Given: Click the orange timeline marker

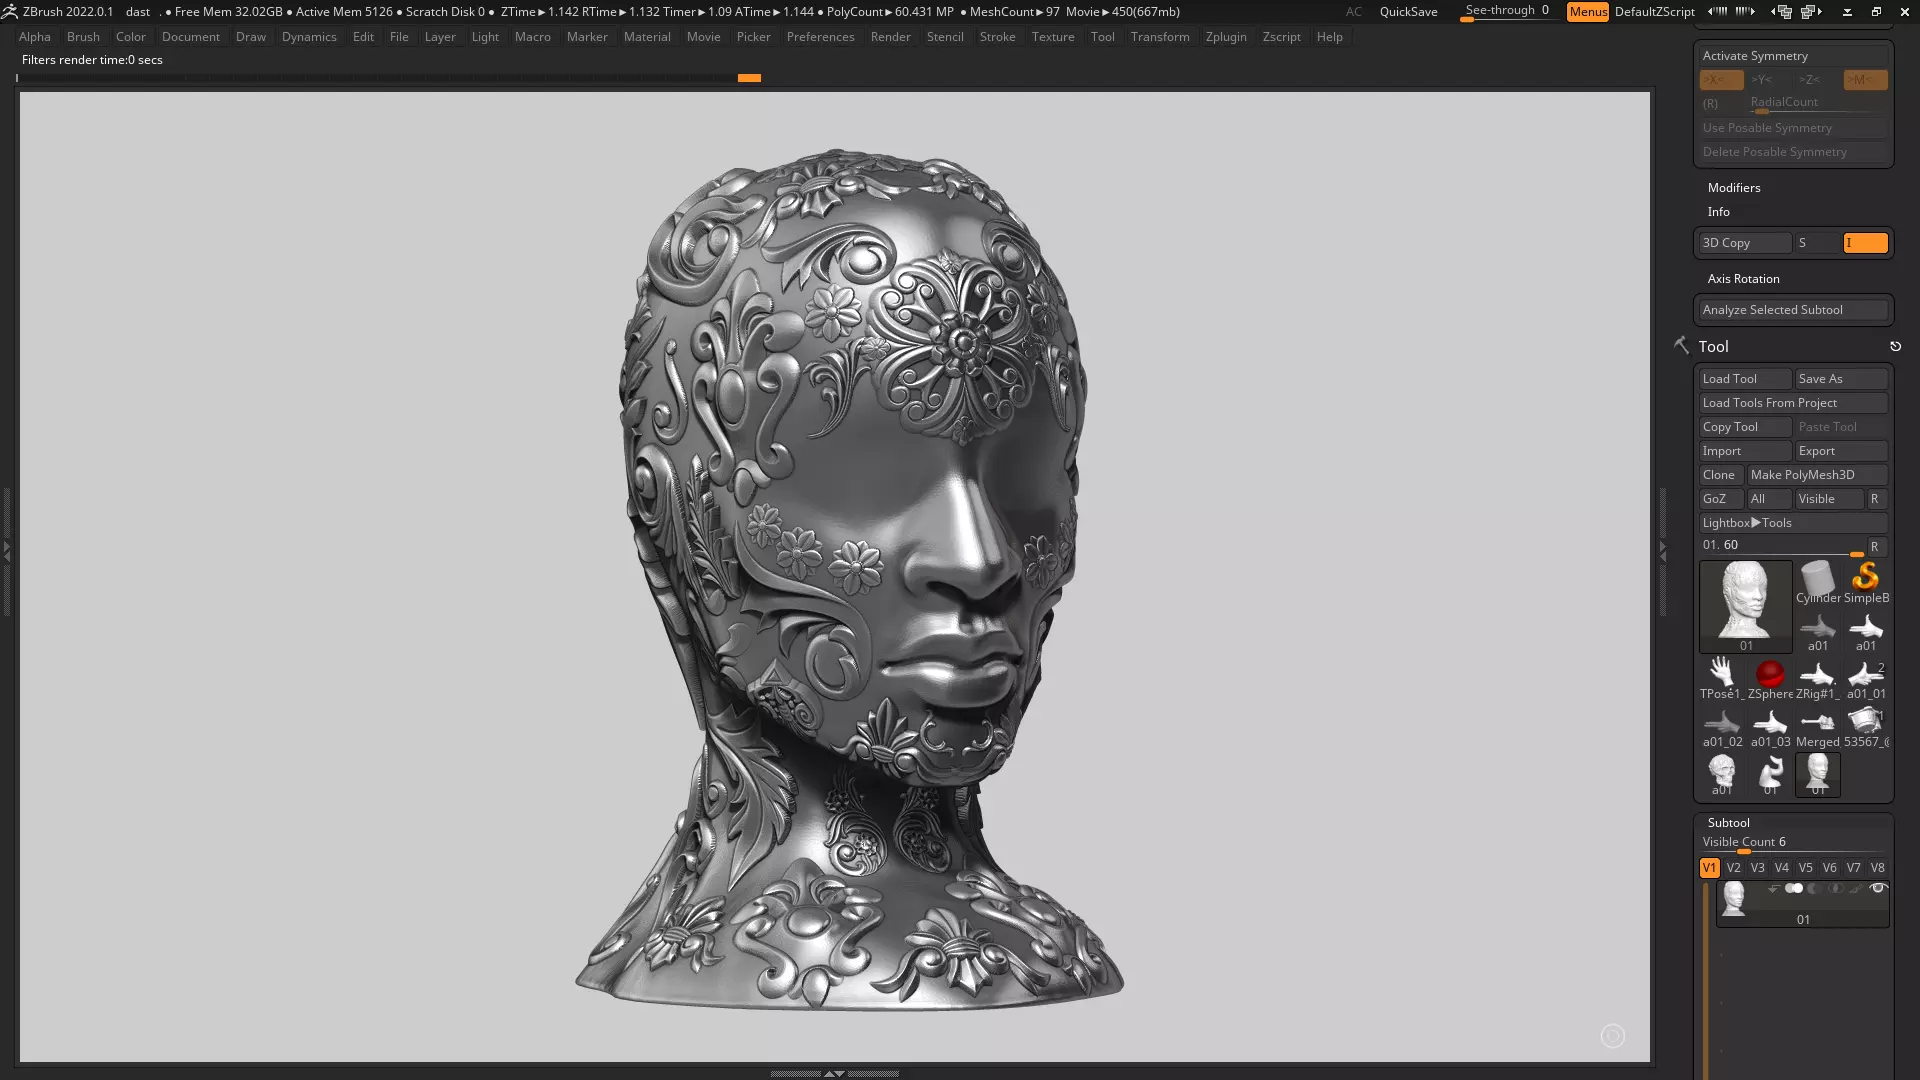Looking at the screenshot, I should (x=749, y=78).
